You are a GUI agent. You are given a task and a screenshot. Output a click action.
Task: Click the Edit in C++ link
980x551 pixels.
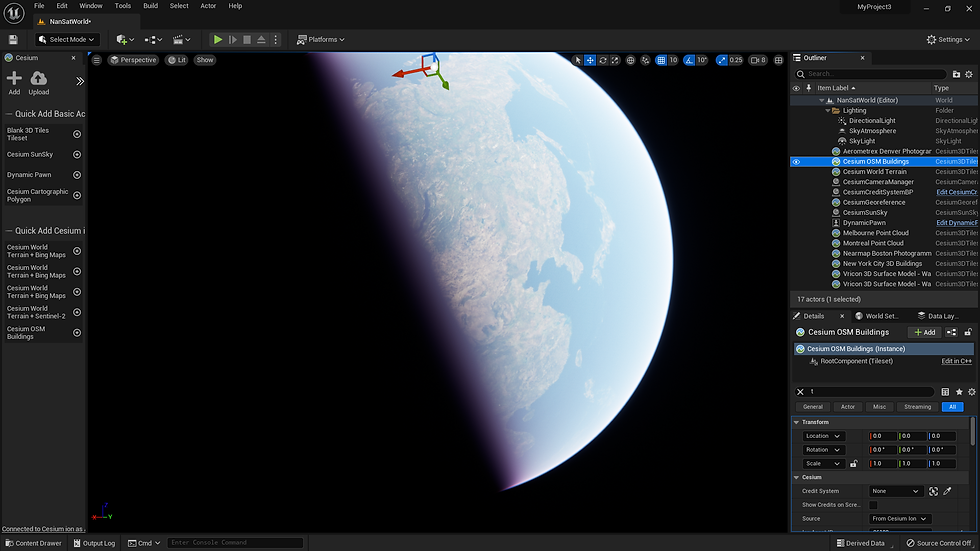tap(957, 361)
